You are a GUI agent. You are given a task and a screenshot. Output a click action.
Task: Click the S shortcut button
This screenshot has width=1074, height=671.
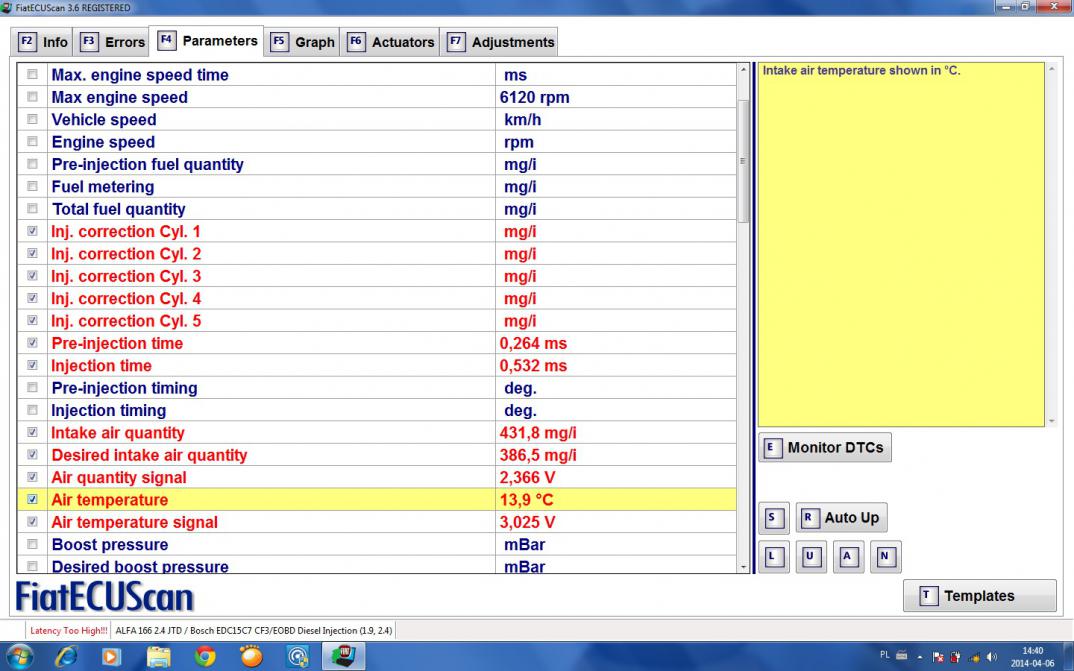[x=773, y=518]
